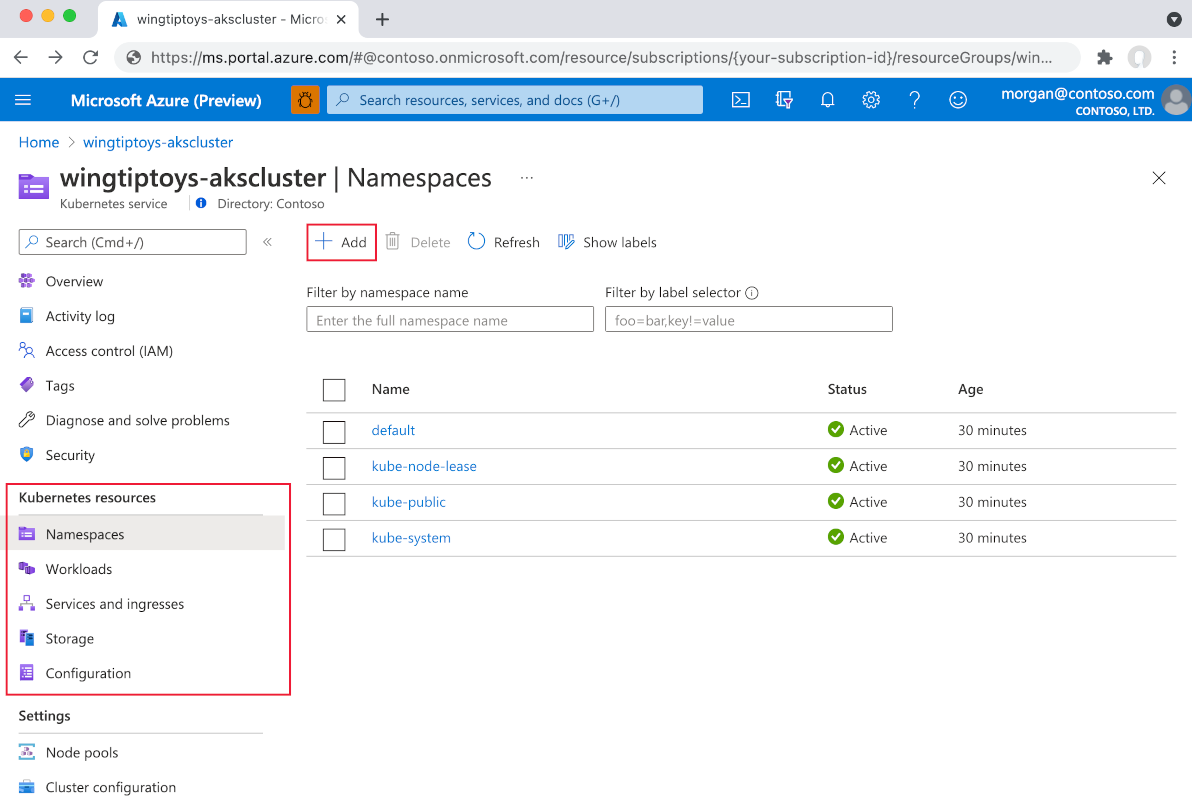This screenshot has height=804, width=1192.
Task: Select the default namespace checkbox
Action: pyautogui.click(x=334, y=431)
